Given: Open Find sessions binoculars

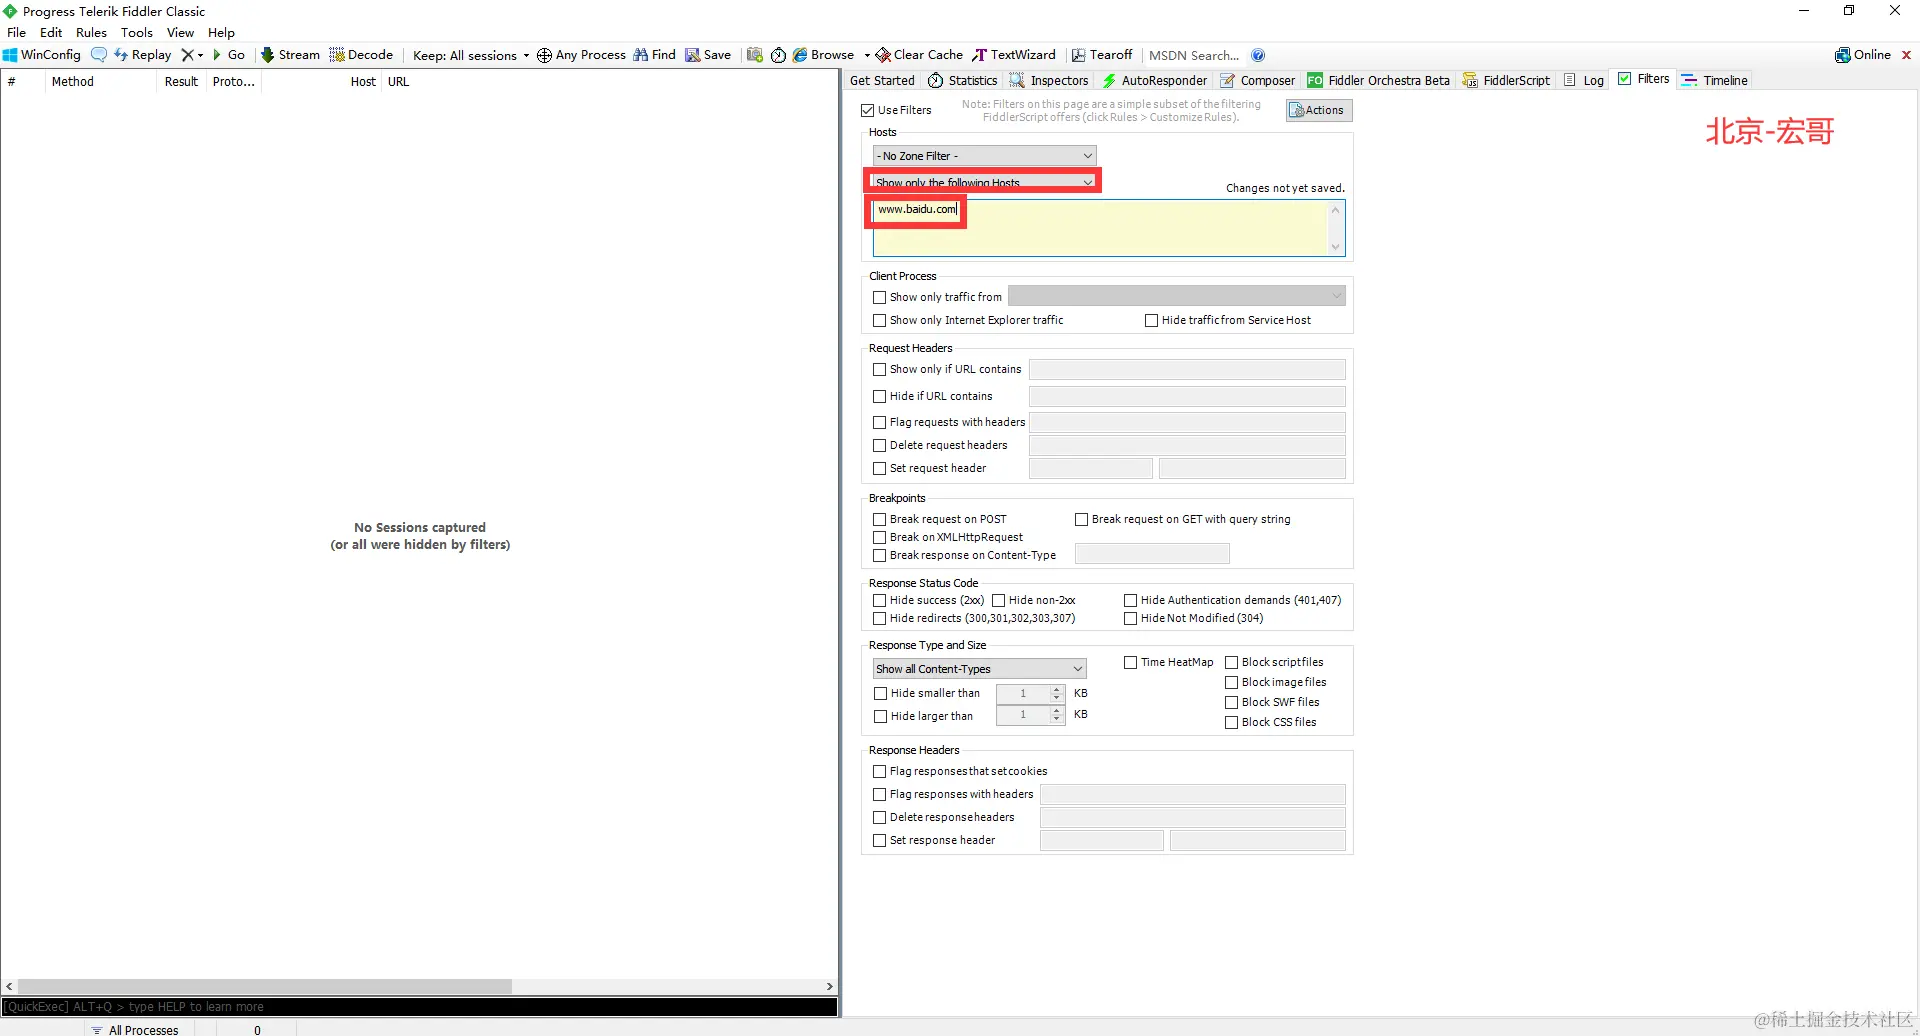Looking at the screenshot, I should coord(654,55).
